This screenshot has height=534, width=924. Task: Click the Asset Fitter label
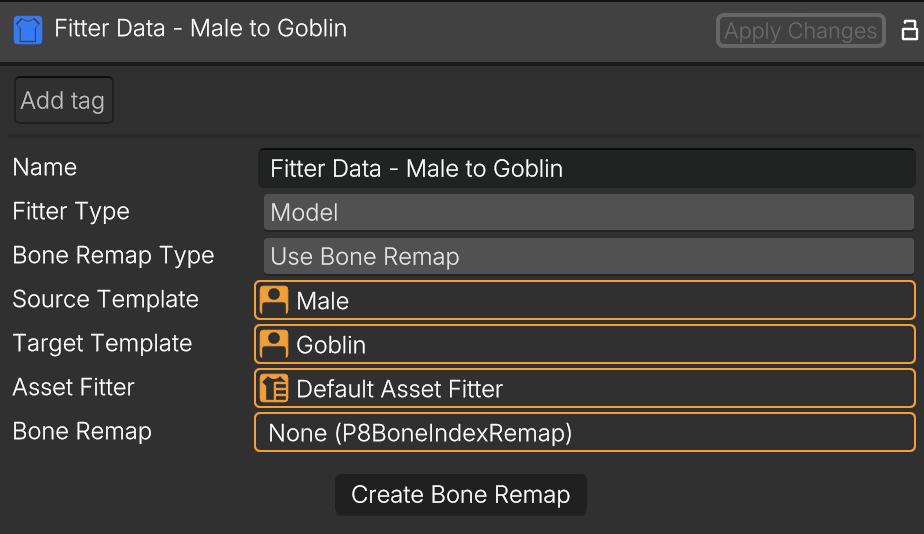[x=74, y=387]
